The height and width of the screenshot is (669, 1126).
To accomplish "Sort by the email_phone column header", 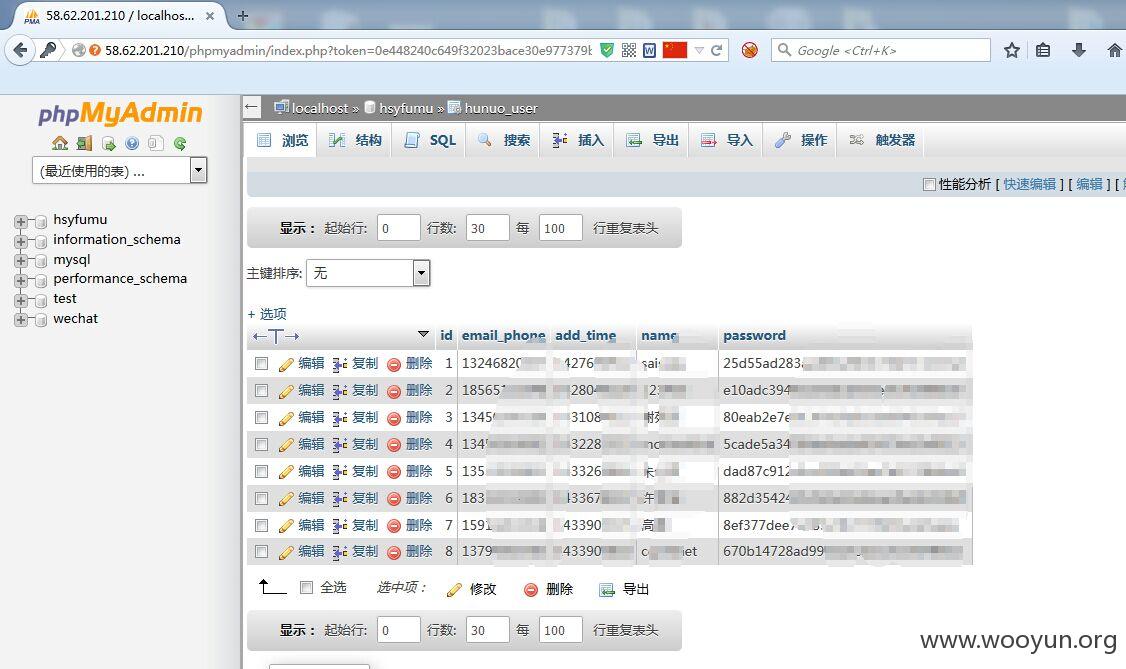I will click(503, 335).
